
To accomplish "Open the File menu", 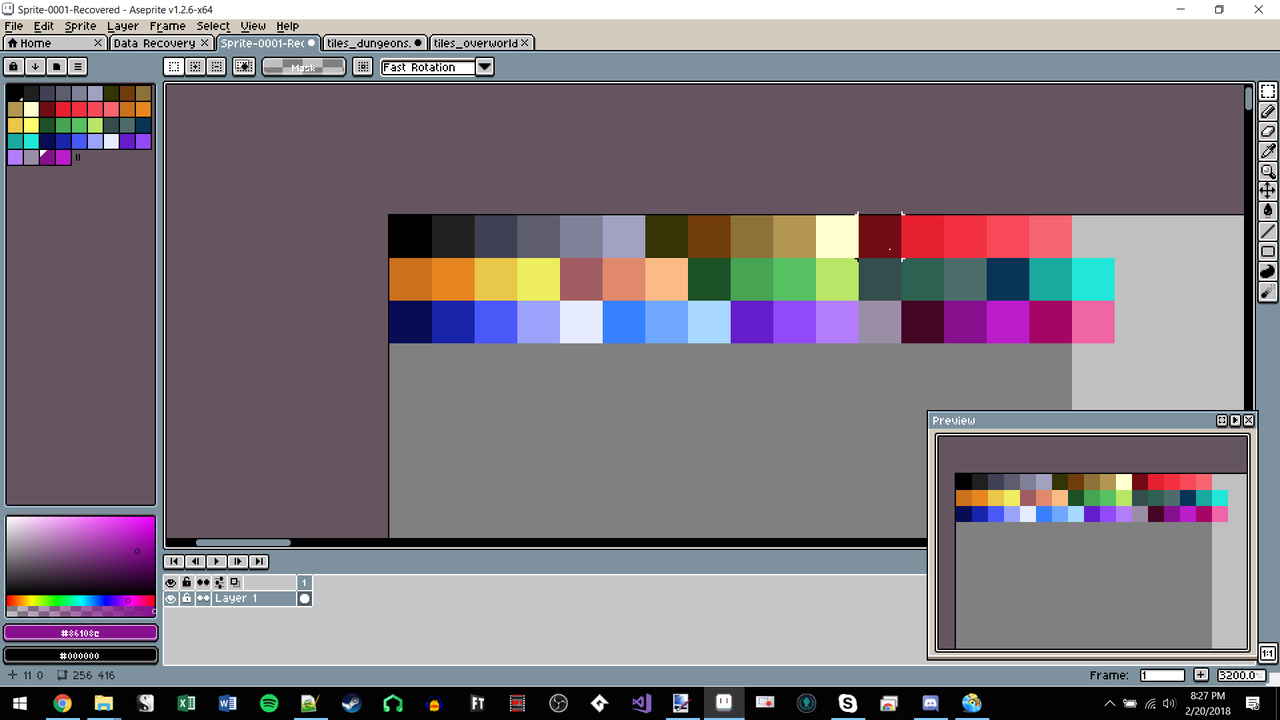I will (x=13, y=26).
